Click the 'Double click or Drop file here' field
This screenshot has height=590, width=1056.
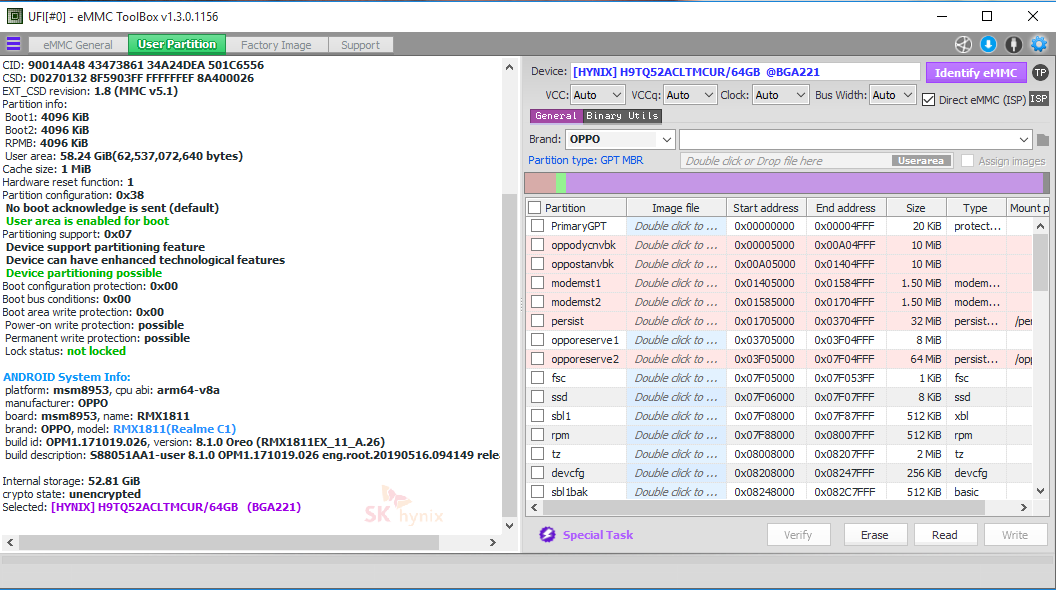(785, 161)
